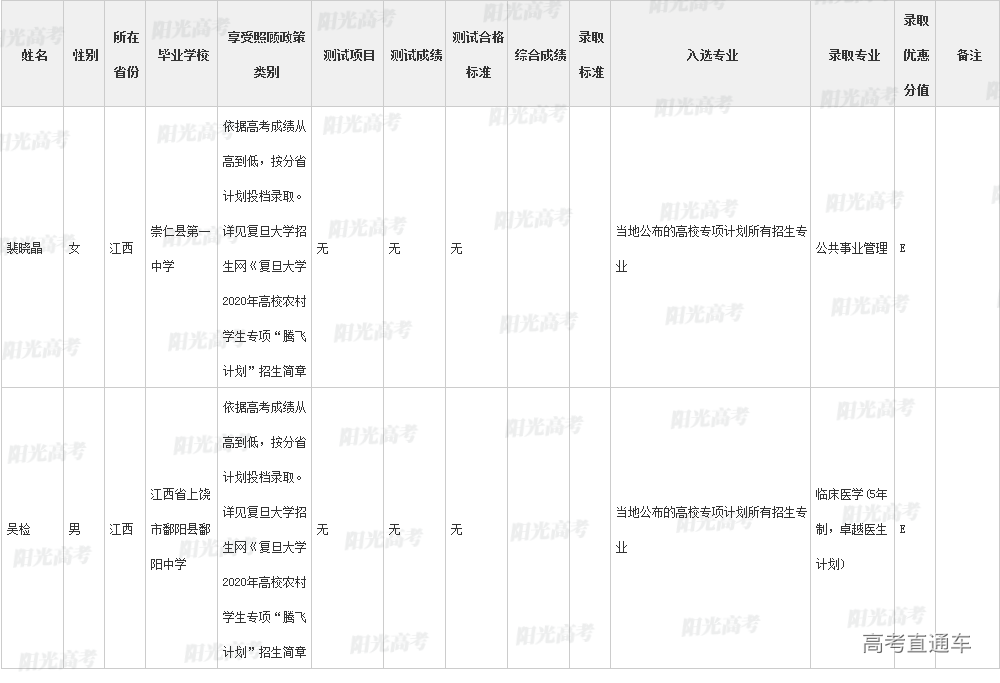This screenshot has width=1000, height=683.
Task: Select the 临床医学 admitted major cell
Action: coord(851,529)
